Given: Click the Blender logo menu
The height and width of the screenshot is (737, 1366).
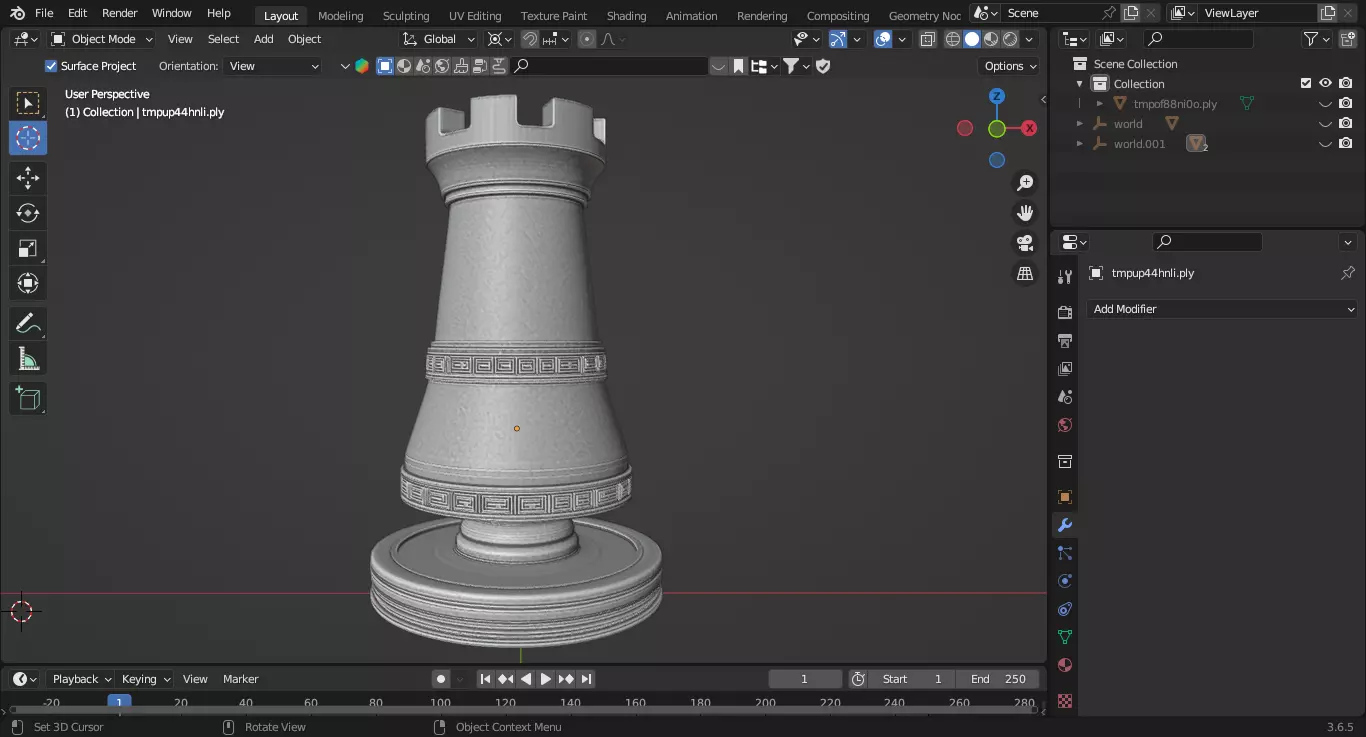Looking at the screenshot, I should tap(17, 13).
